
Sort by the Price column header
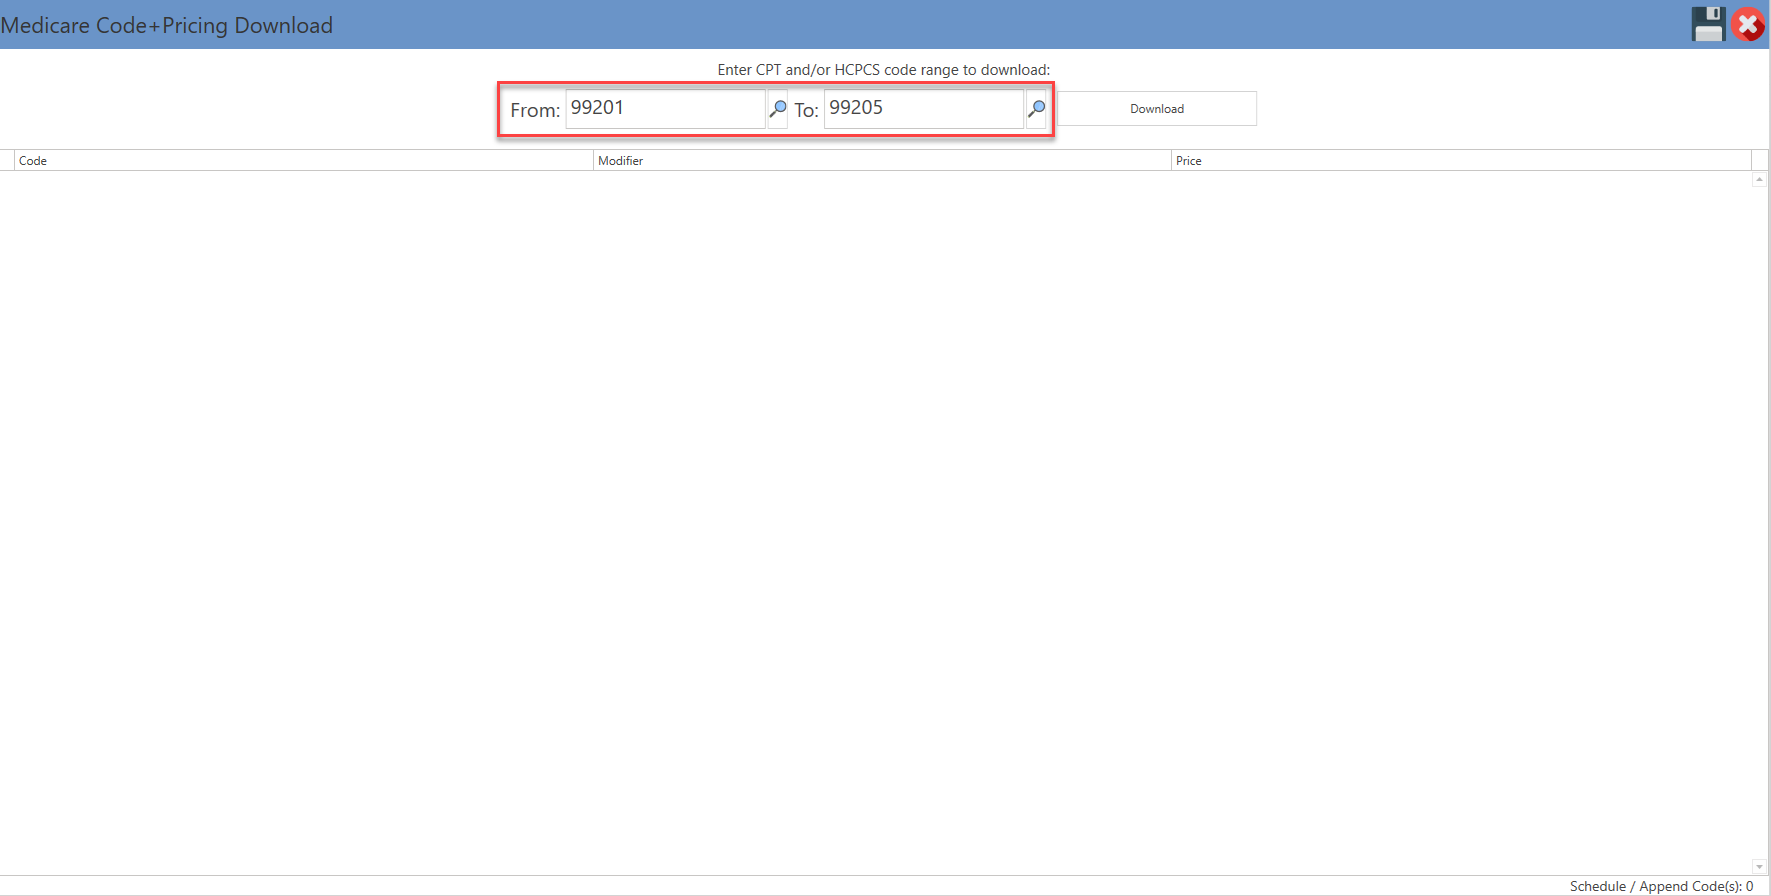pyautogui.click(x=1461, y=160)
